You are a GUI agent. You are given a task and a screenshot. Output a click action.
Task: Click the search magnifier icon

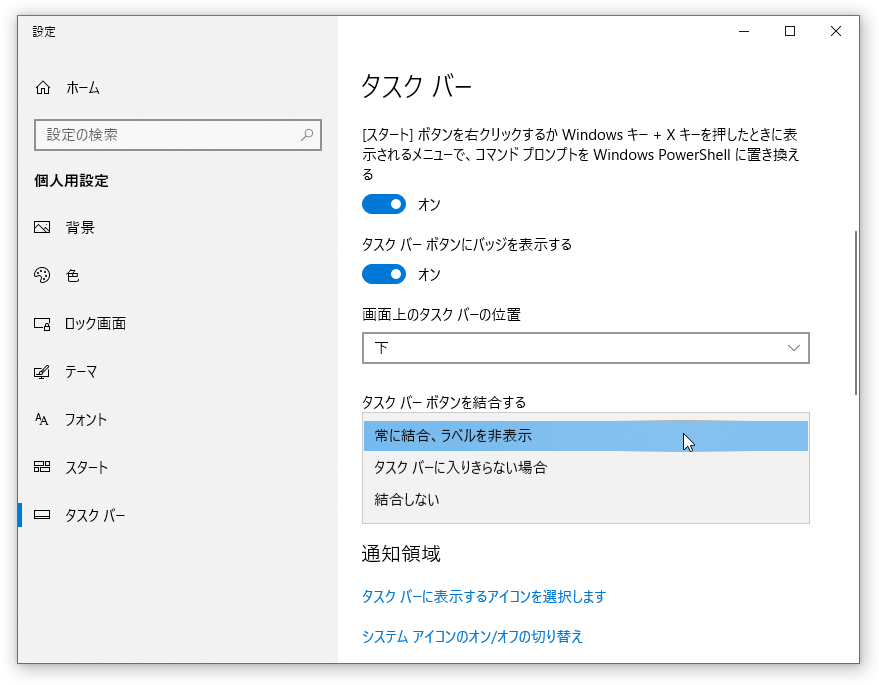tap(307, 135)
